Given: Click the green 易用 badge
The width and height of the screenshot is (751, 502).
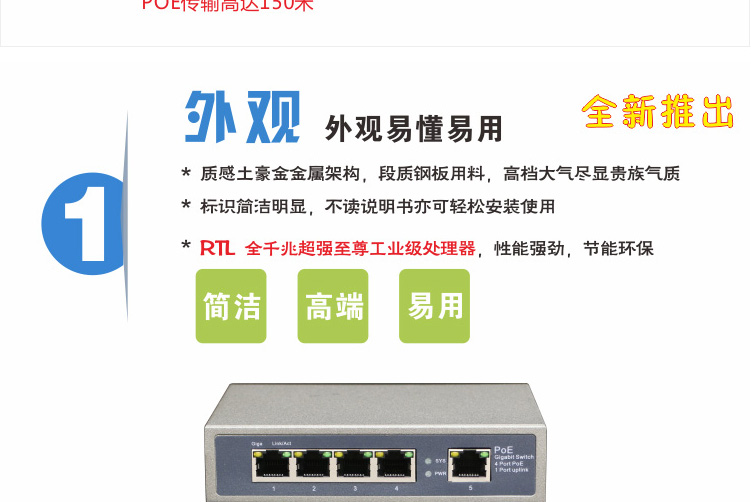Looking at the screenshot, I should pyautogui.click(x=434, y=306).
